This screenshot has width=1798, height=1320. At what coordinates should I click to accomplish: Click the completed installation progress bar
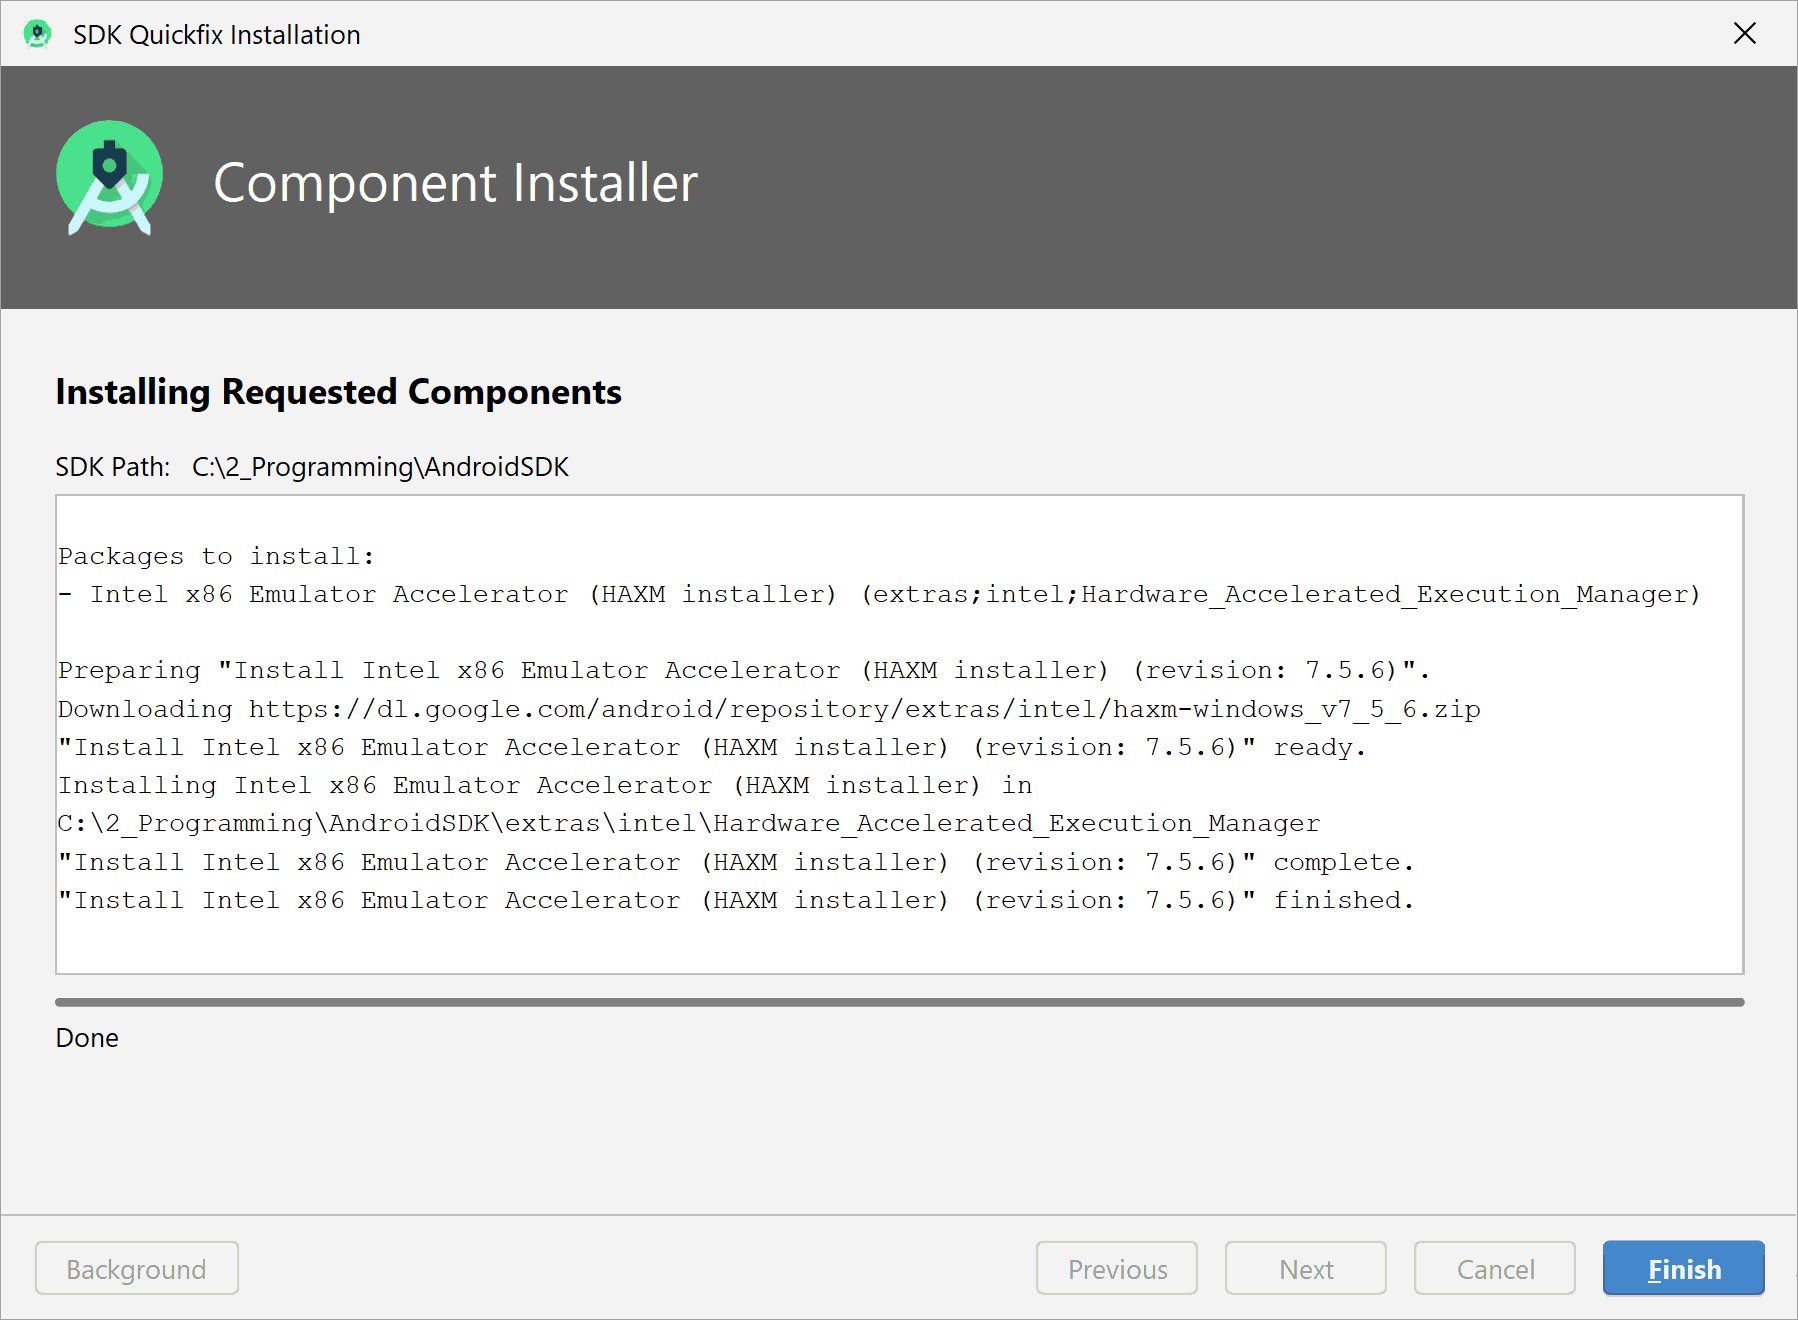click(x=899, y=1002)
